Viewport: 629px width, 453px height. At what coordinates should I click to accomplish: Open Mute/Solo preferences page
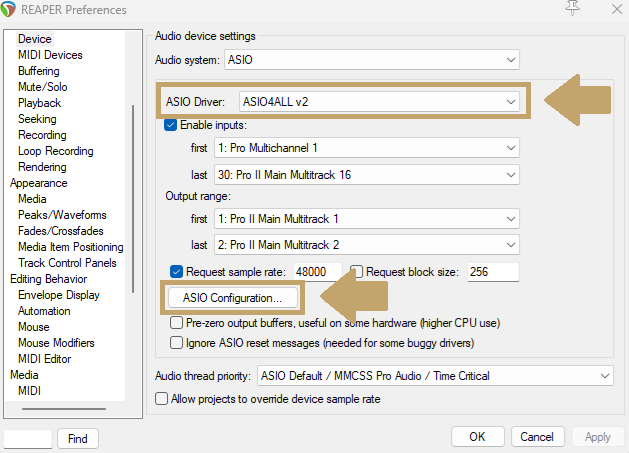tap(43, 87)
